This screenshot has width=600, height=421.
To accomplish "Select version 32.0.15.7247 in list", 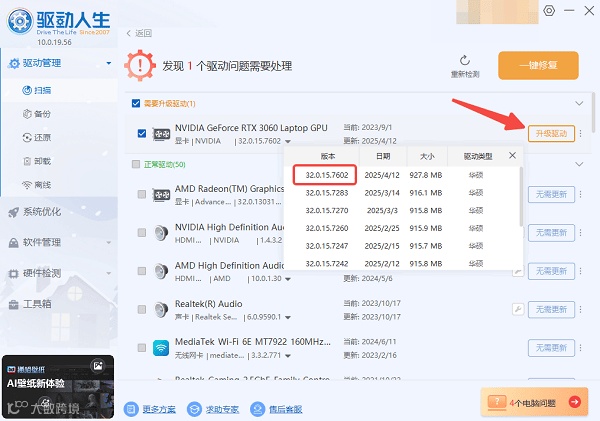I will pyautogui.click(x=327, y=246).
